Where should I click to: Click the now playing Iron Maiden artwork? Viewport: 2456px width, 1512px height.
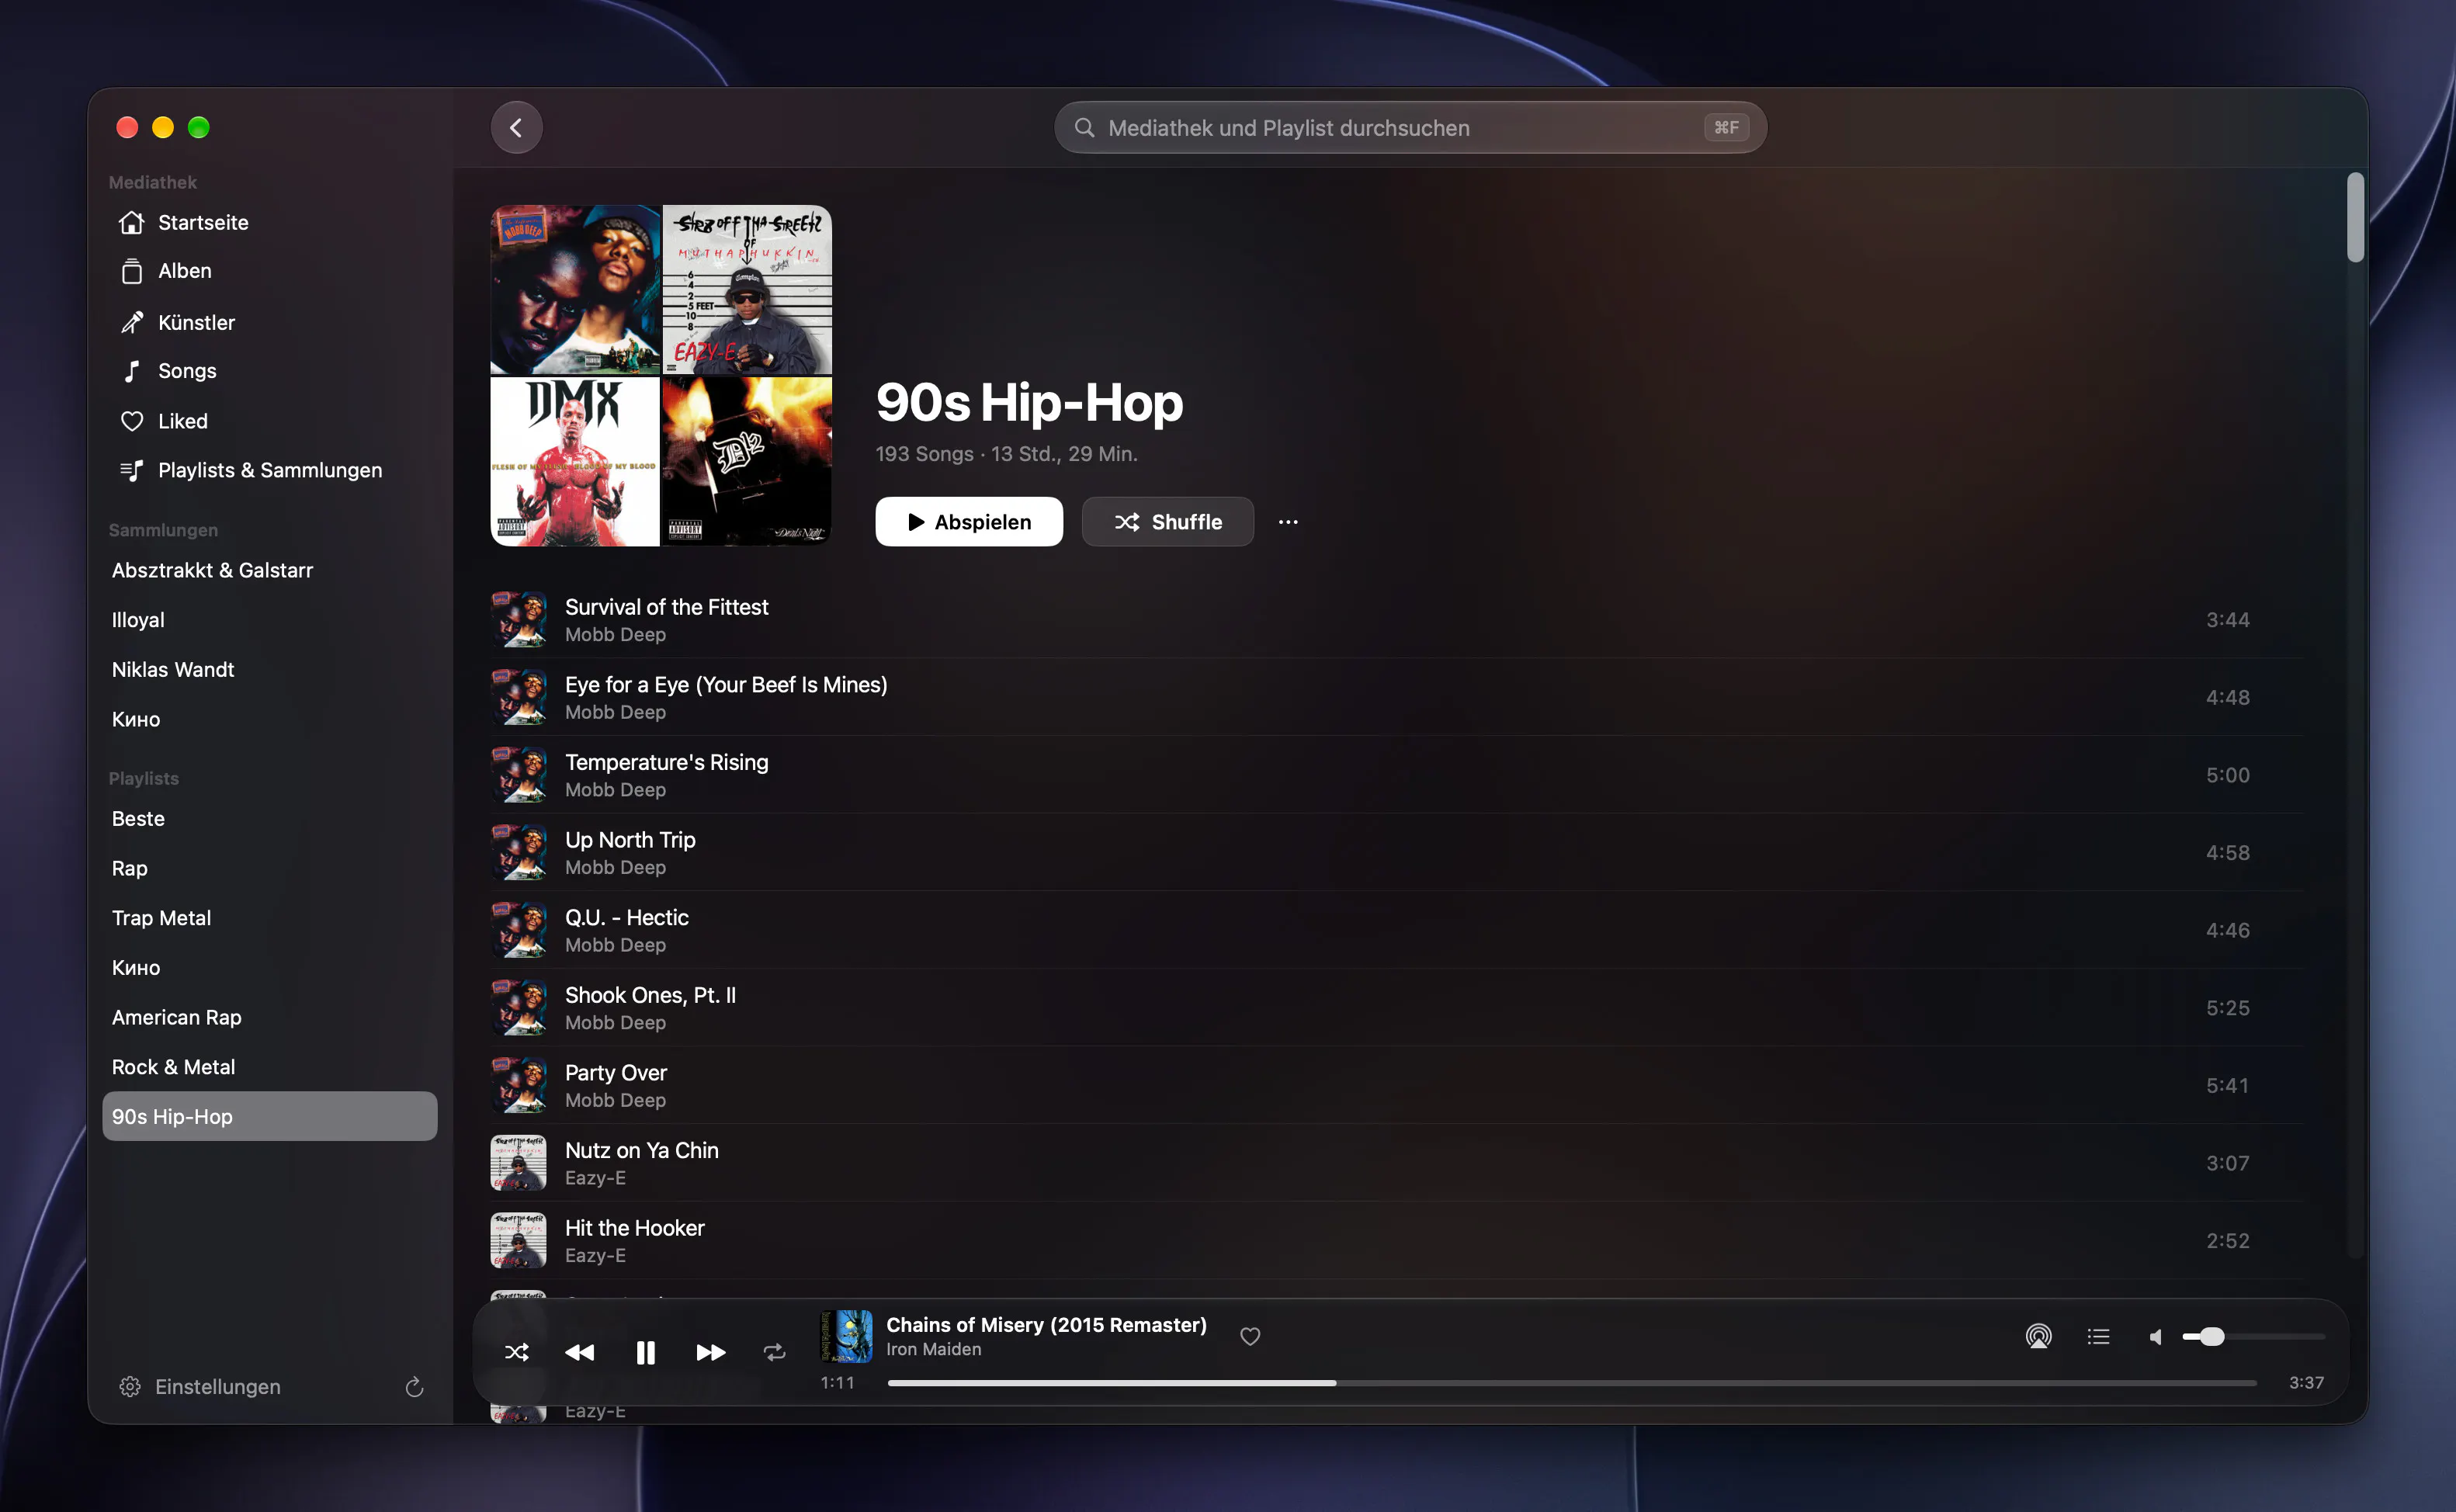pos(846,1336)
